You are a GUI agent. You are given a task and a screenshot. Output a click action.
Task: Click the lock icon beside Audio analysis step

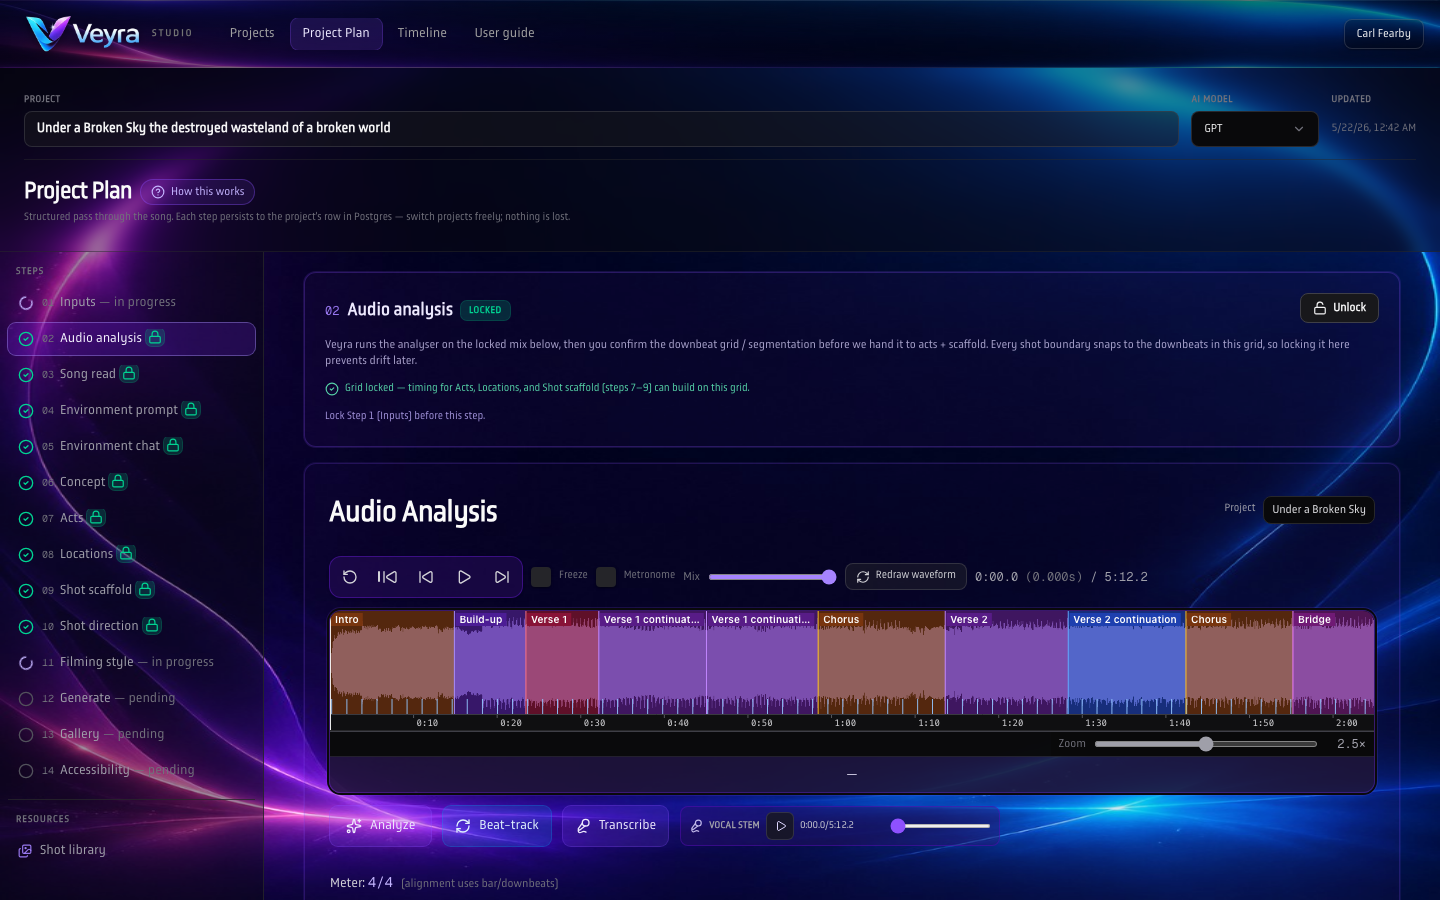click(155, 338)
